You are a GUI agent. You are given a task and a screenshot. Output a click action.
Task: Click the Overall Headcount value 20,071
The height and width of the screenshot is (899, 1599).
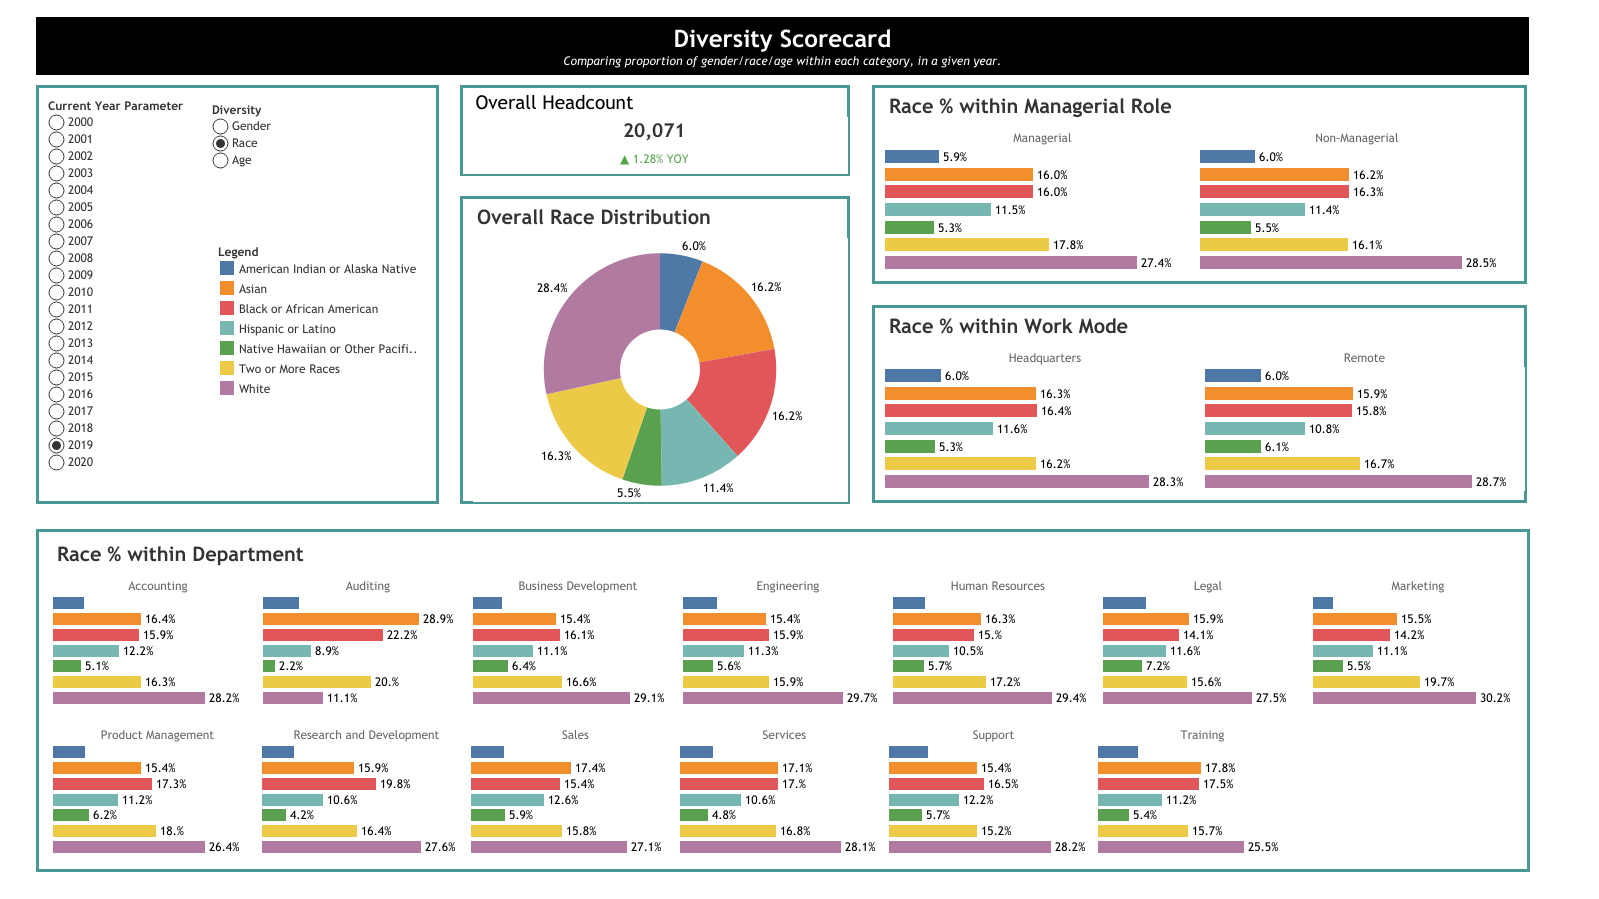tap(653, 131)
